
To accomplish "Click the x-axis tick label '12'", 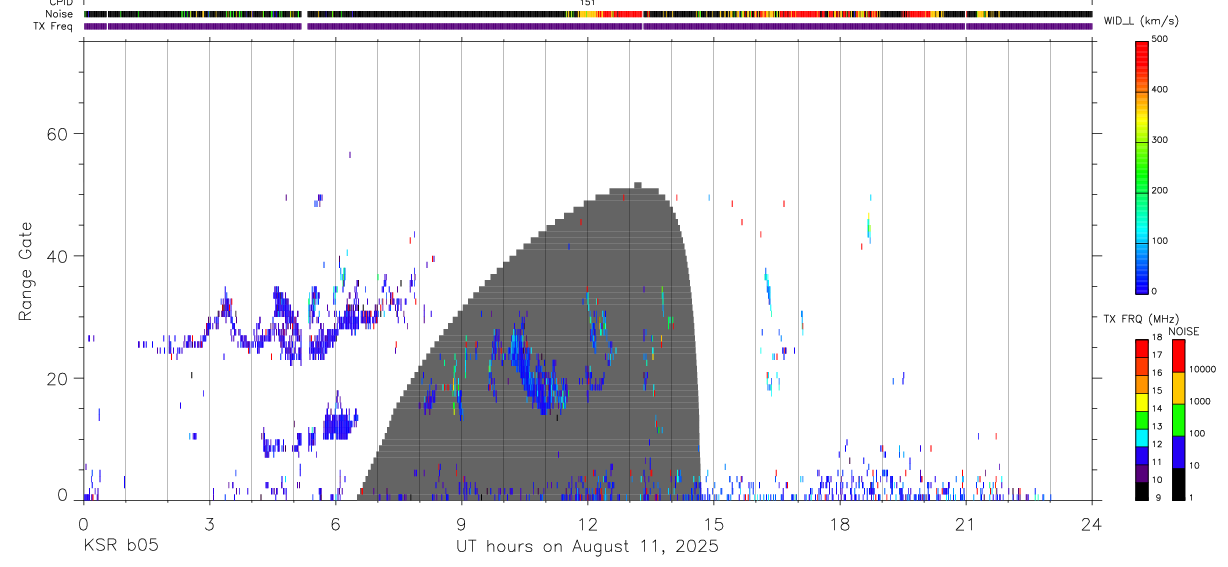I will 587,524.
